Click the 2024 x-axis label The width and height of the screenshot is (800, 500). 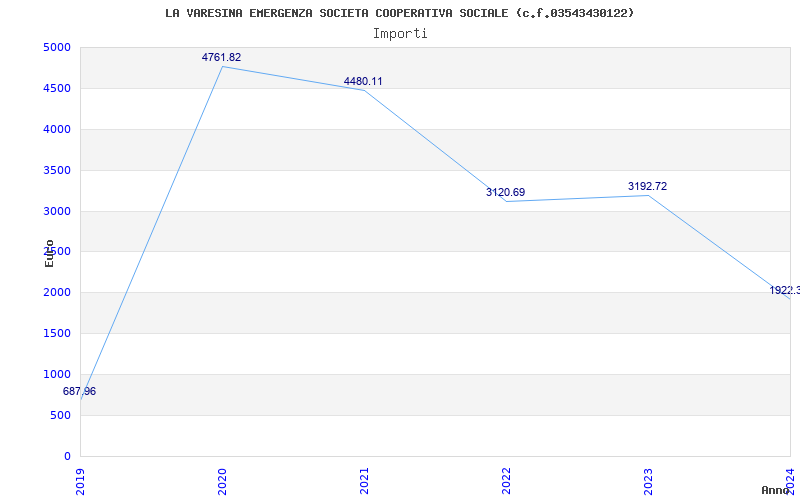pos(790,481)
